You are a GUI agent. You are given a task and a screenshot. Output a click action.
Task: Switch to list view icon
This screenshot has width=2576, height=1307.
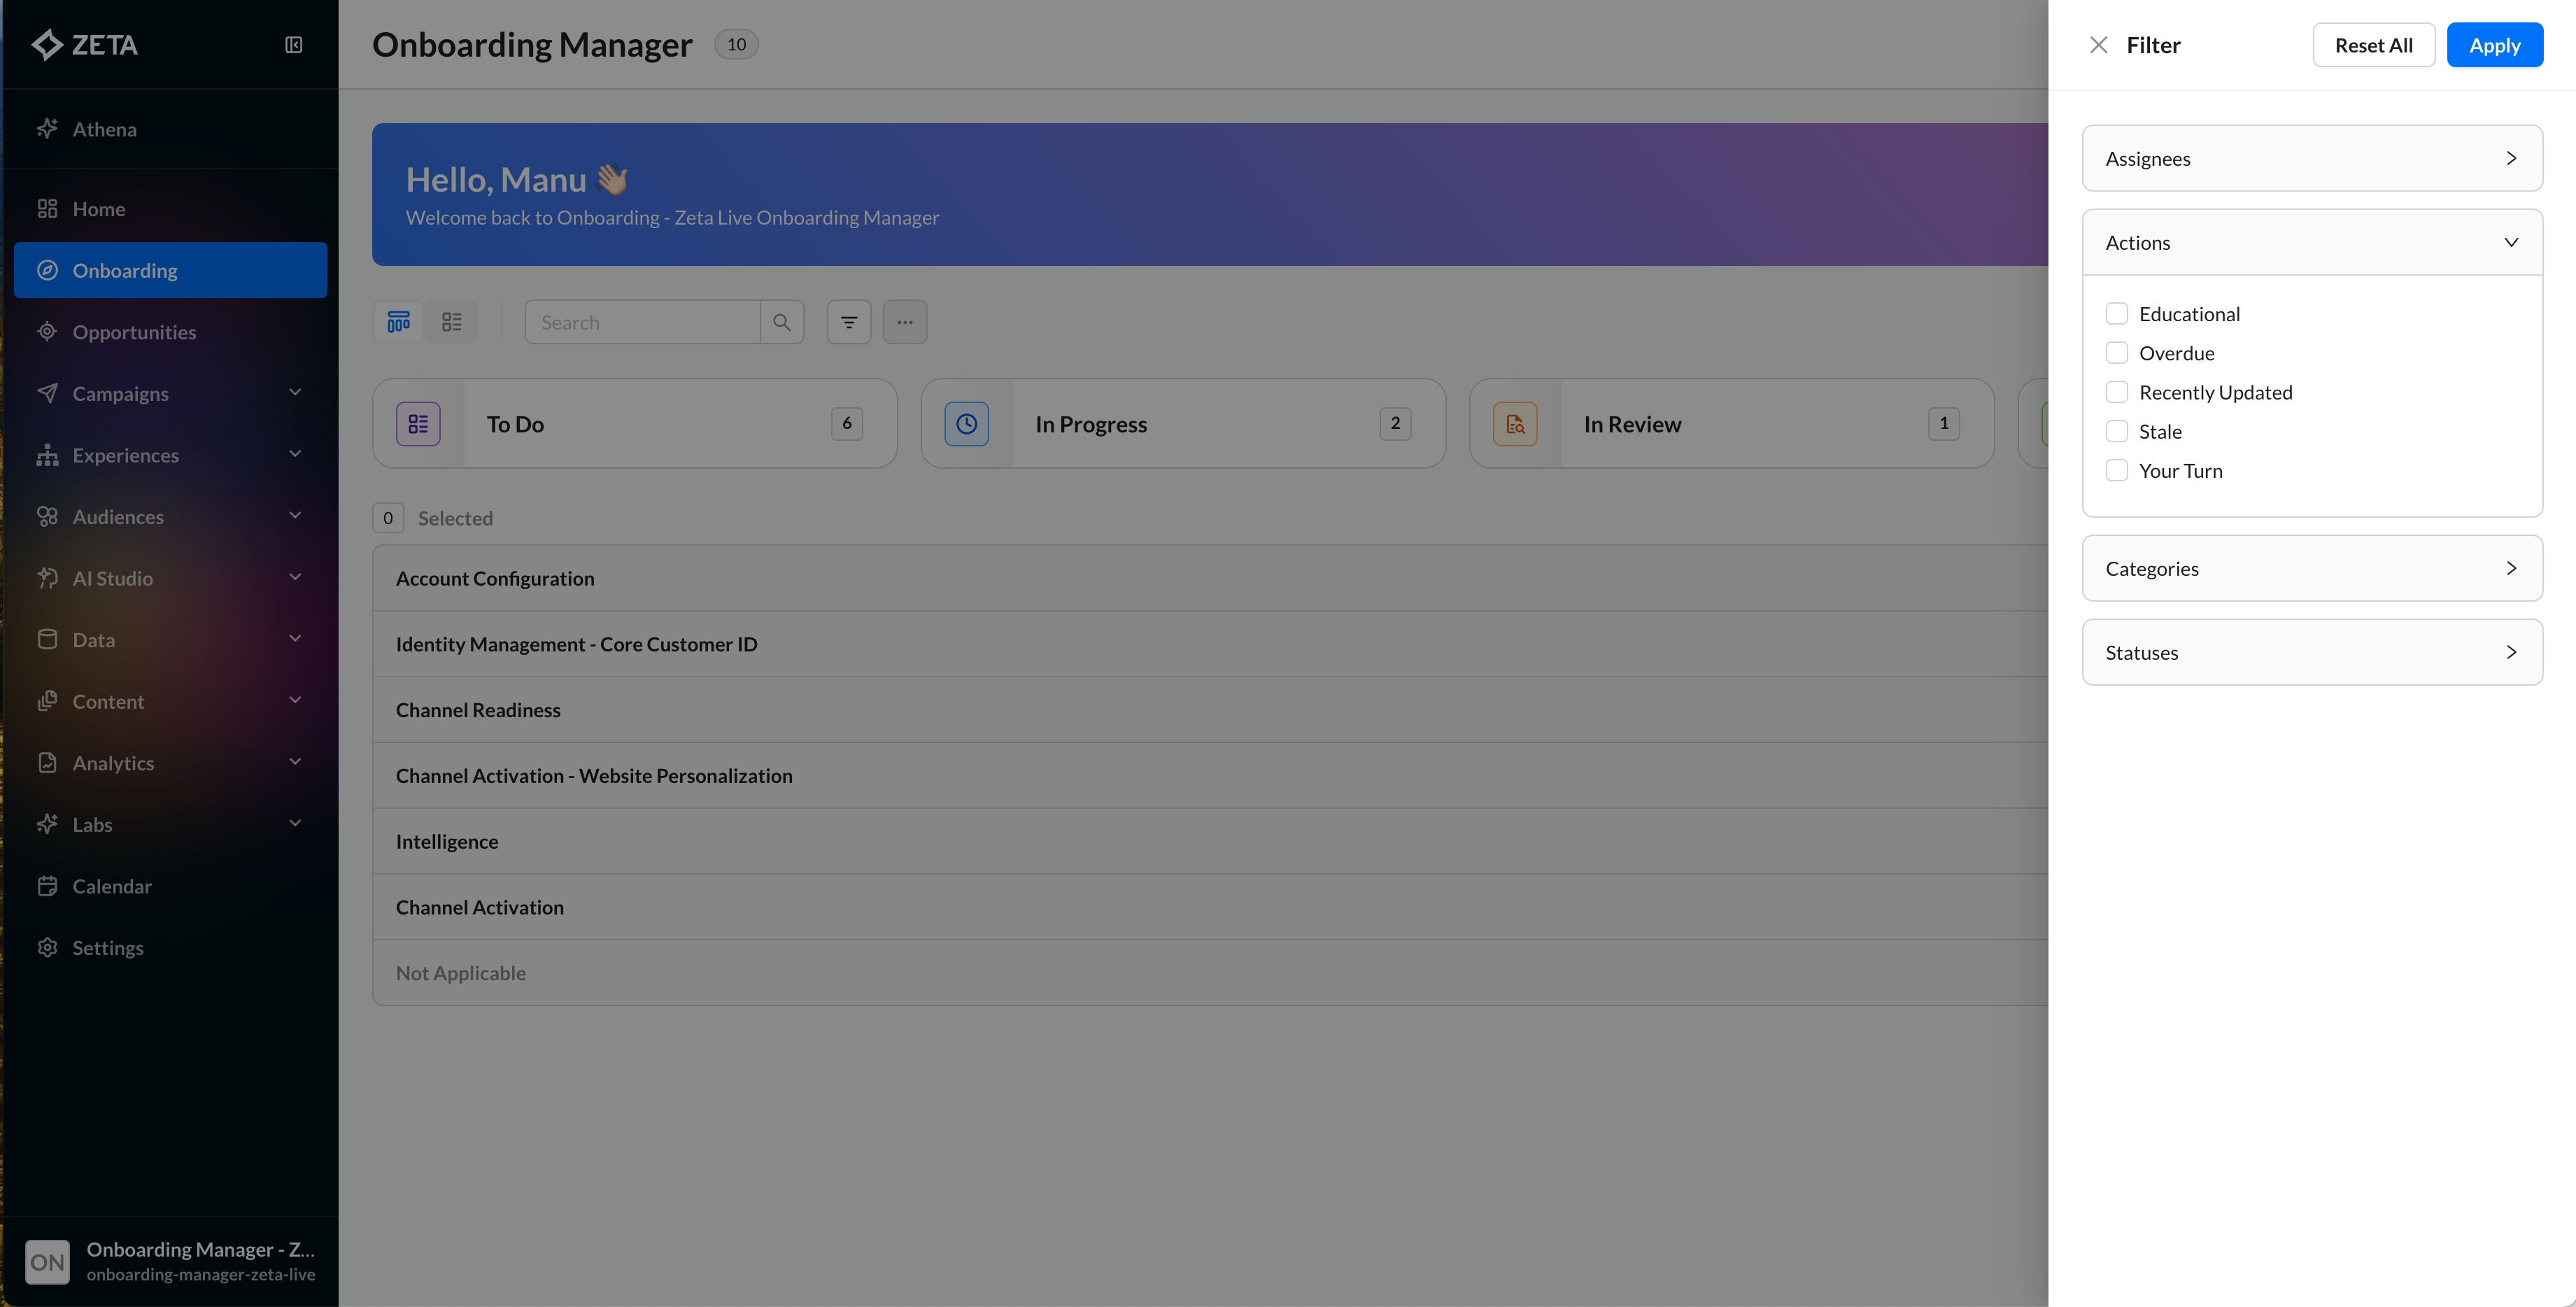click(452, 322)
